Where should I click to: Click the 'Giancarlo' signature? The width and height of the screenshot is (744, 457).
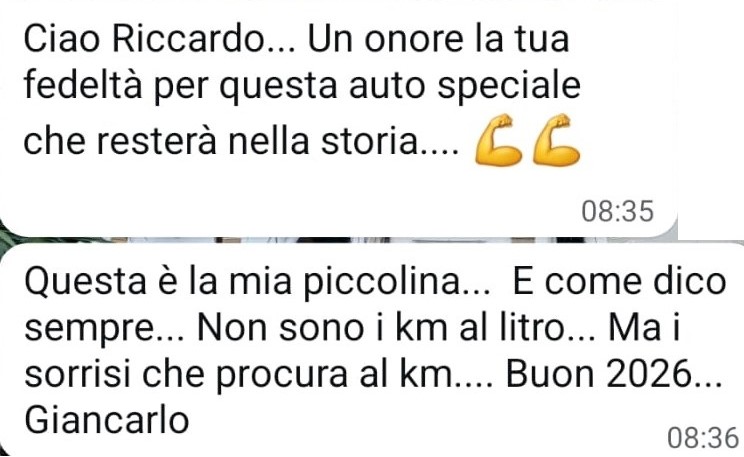(107, 420)
